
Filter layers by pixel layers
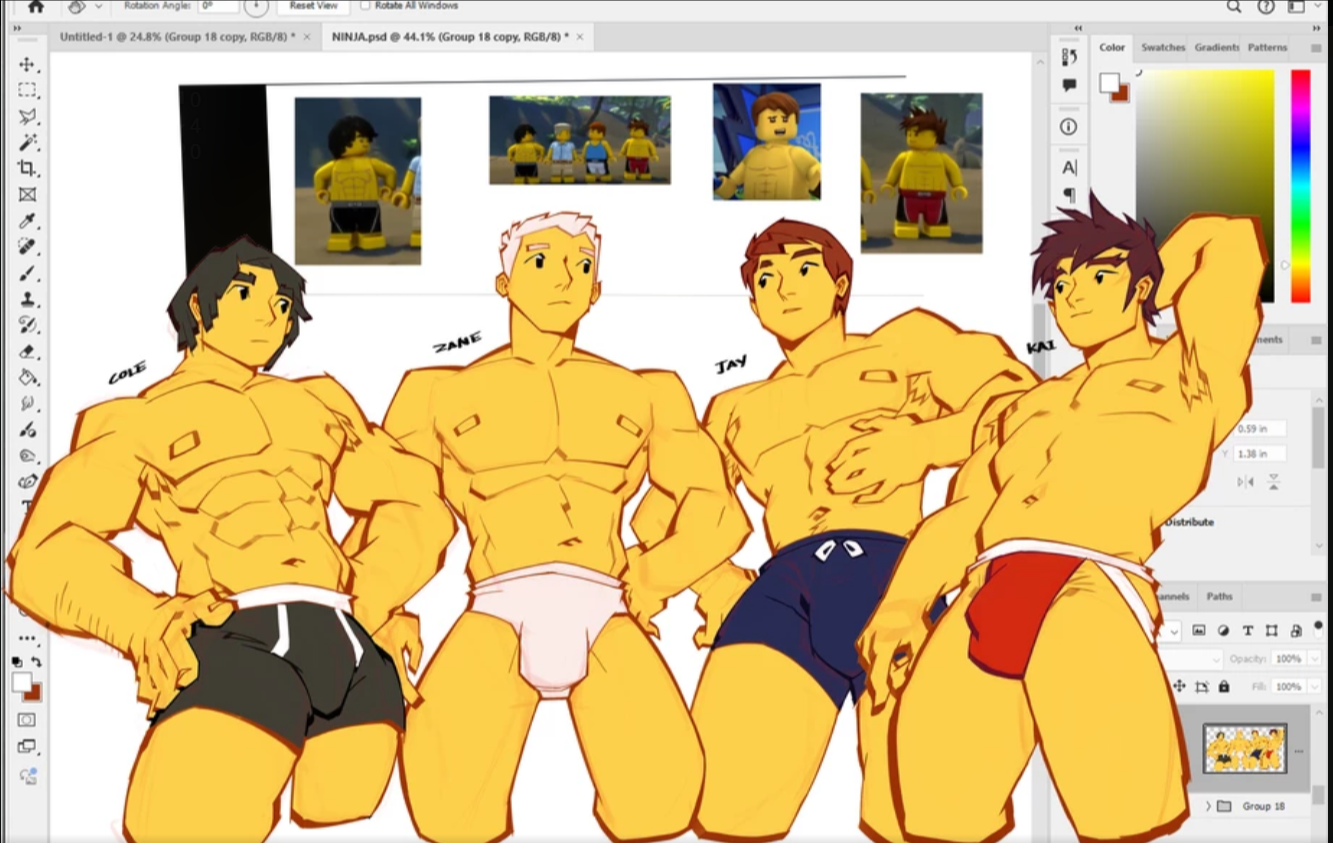point(1199,631)
